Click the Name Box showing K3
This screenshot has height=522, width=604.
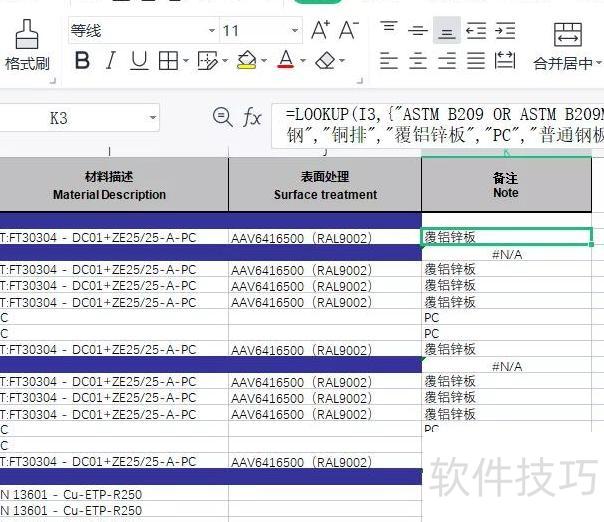(x=59, y=118)
